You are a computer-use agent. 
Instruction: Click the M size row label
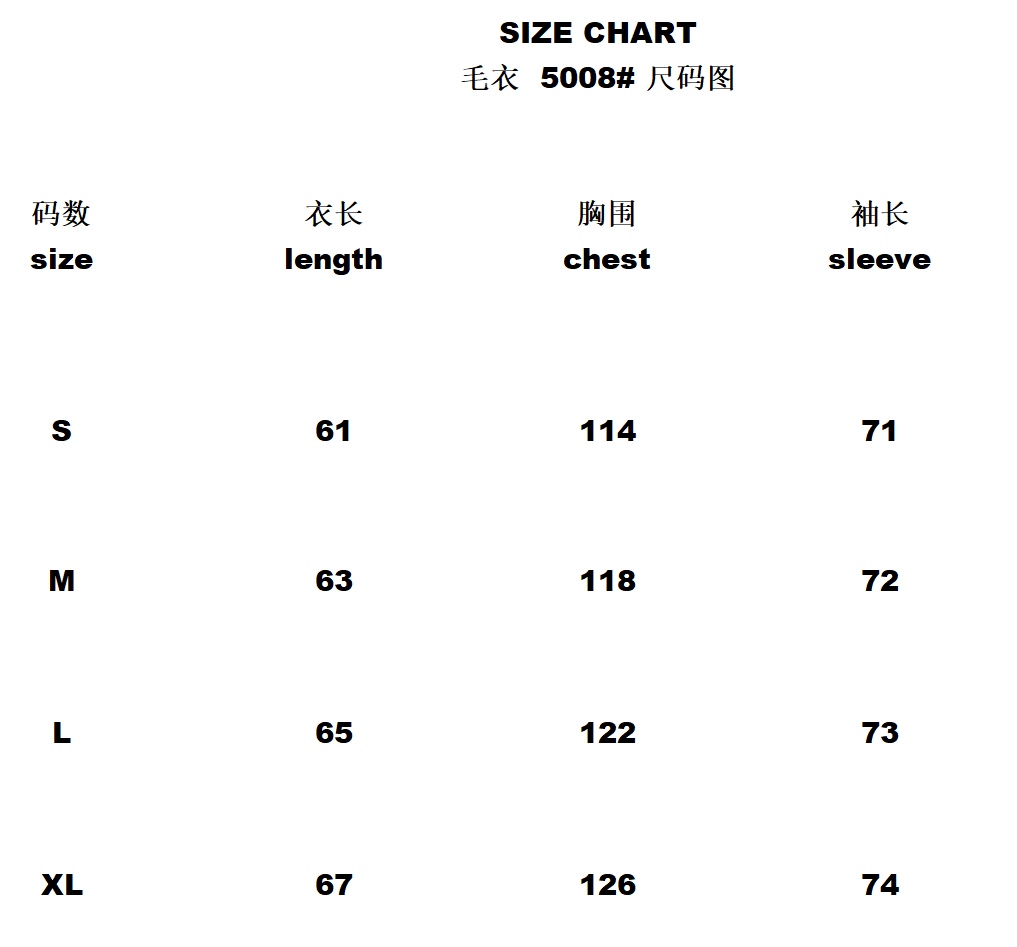61,581
